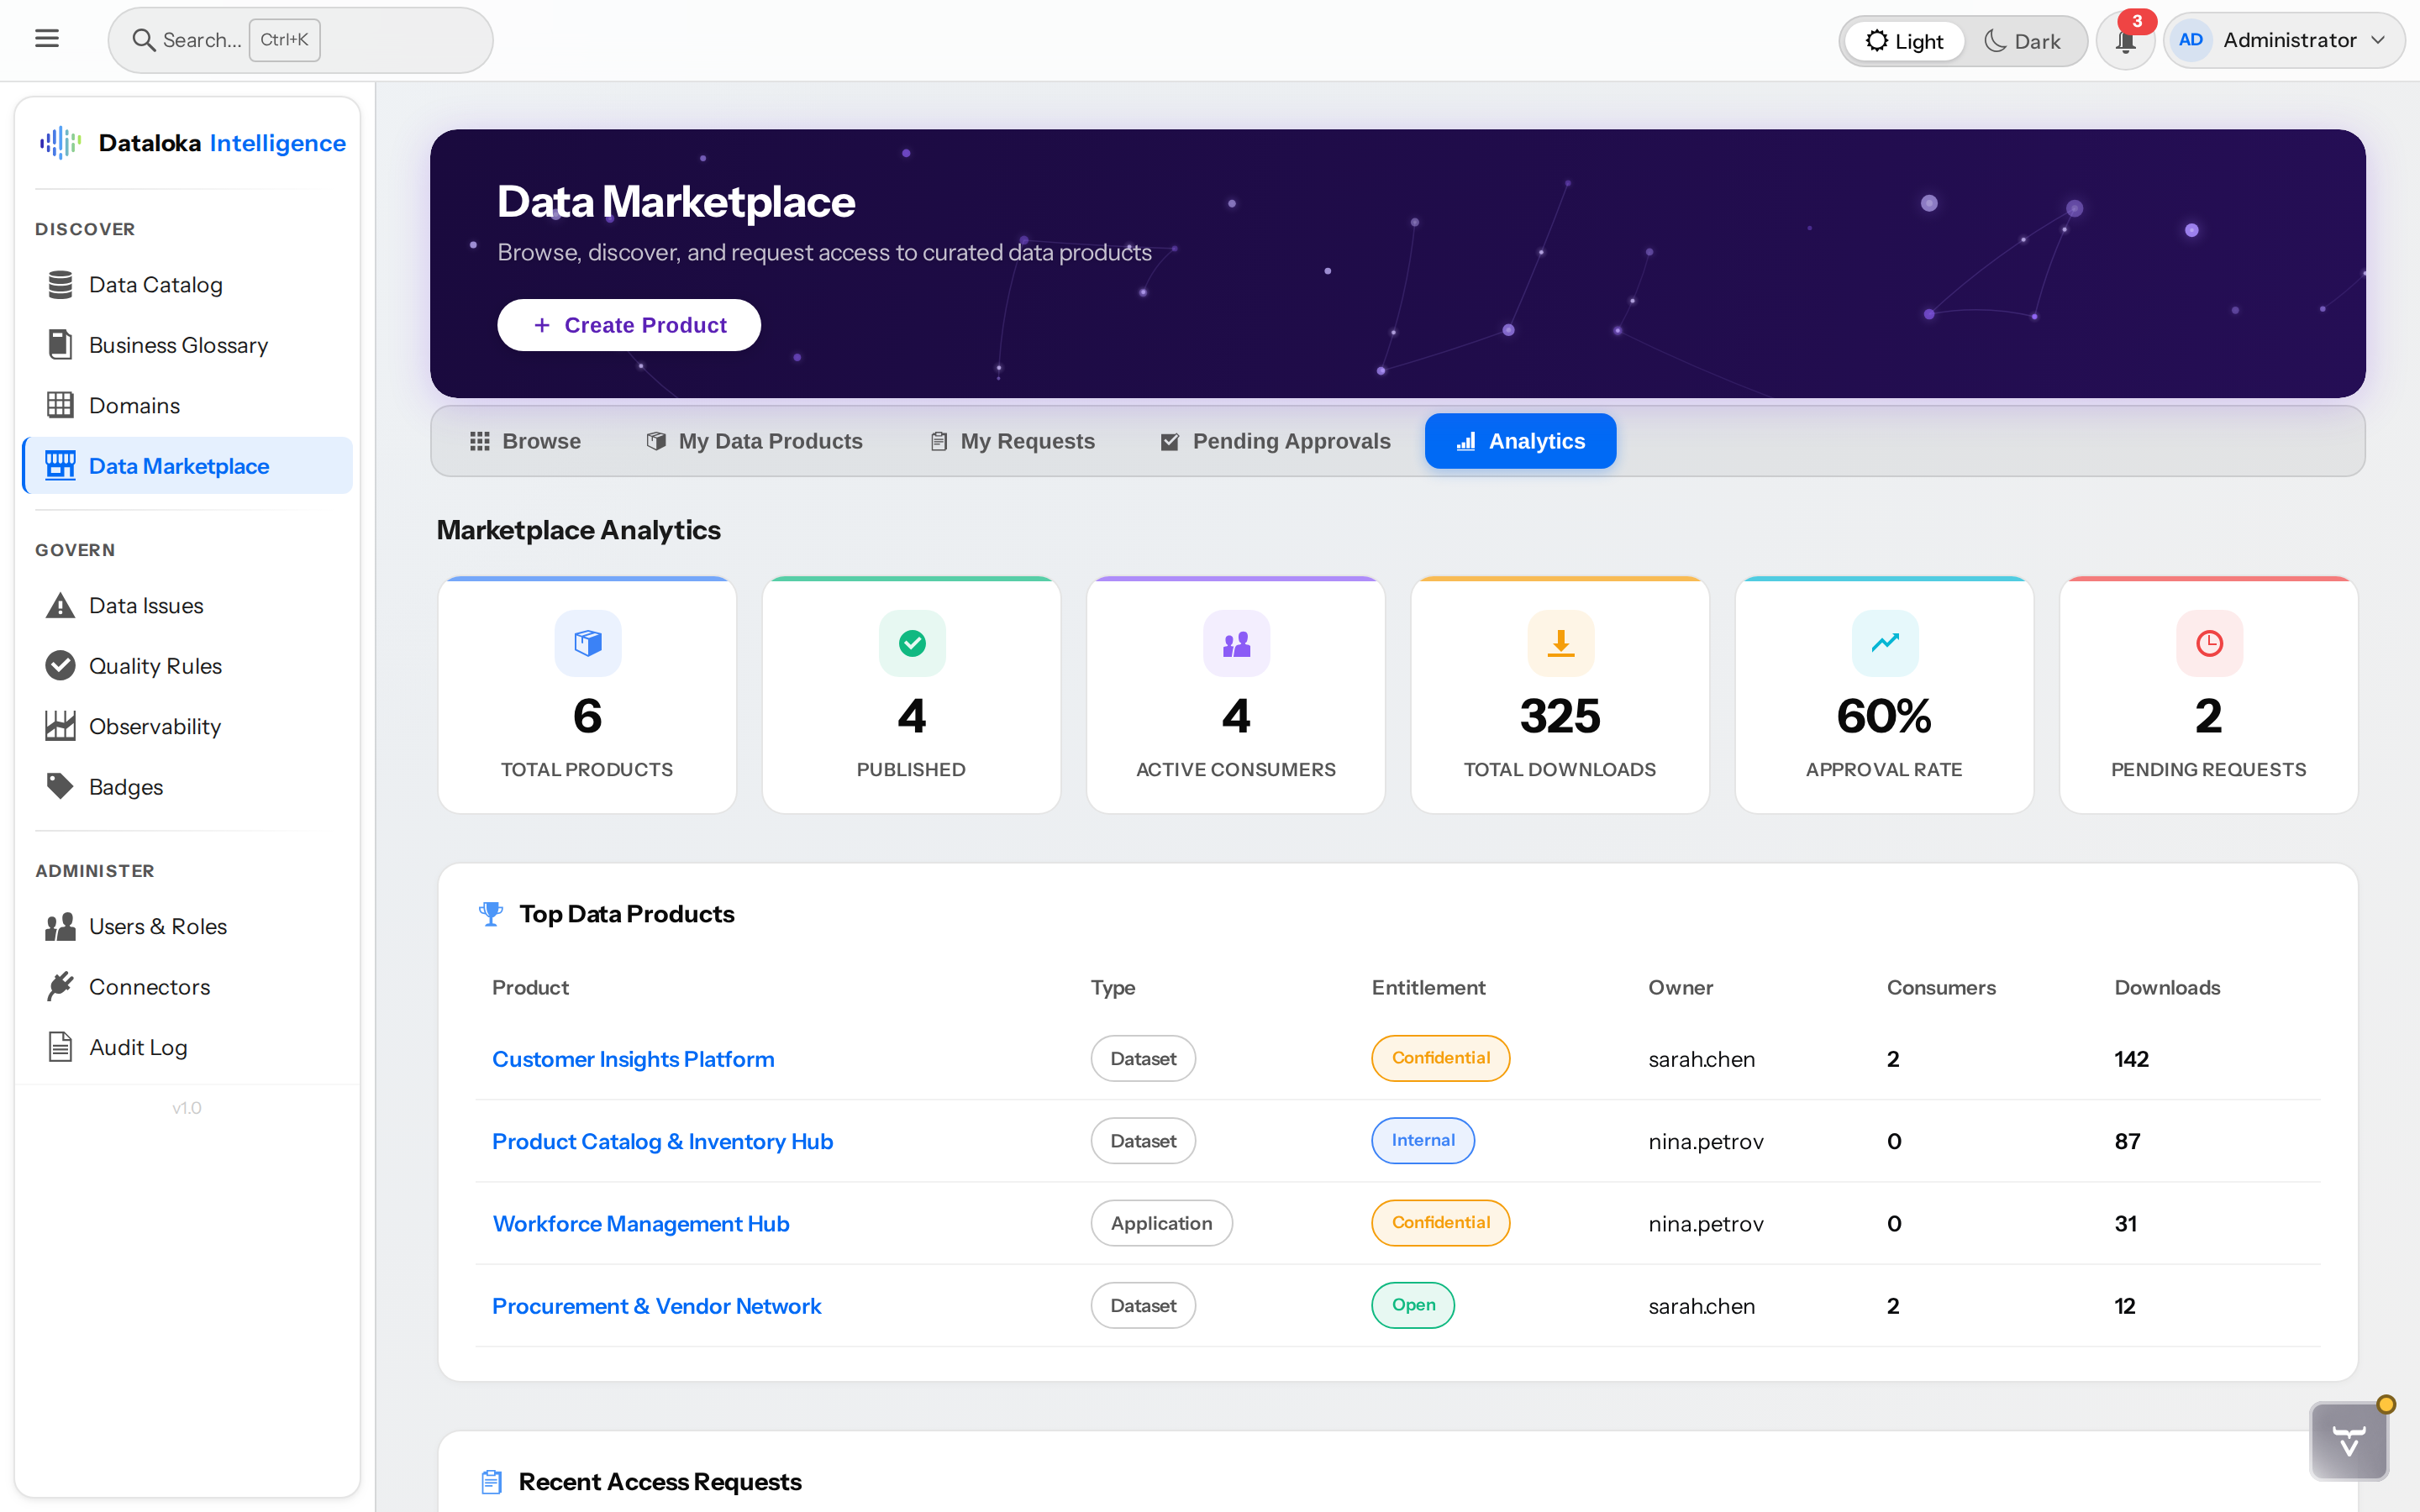Click the Domains grid icon
The height and width of the screenshot is (1512, 2420).
click(x=61, y=404)
